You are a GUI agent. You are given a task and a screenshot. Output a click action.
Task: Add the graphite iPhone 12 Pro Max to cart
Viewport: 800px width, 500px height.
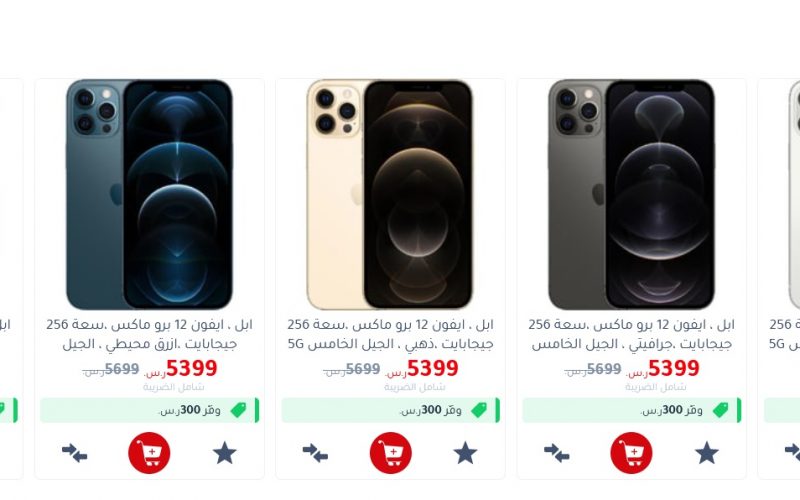631,453
